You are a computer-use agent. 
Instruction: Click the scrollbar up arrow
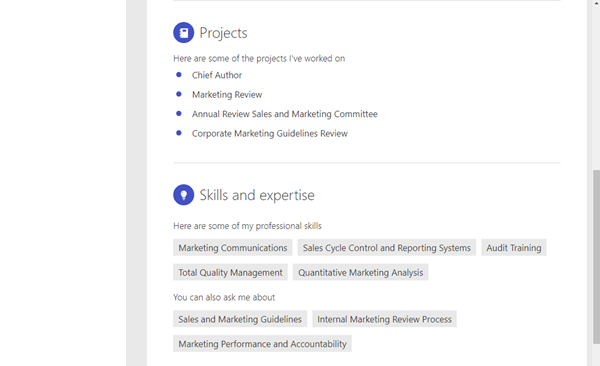596,2
